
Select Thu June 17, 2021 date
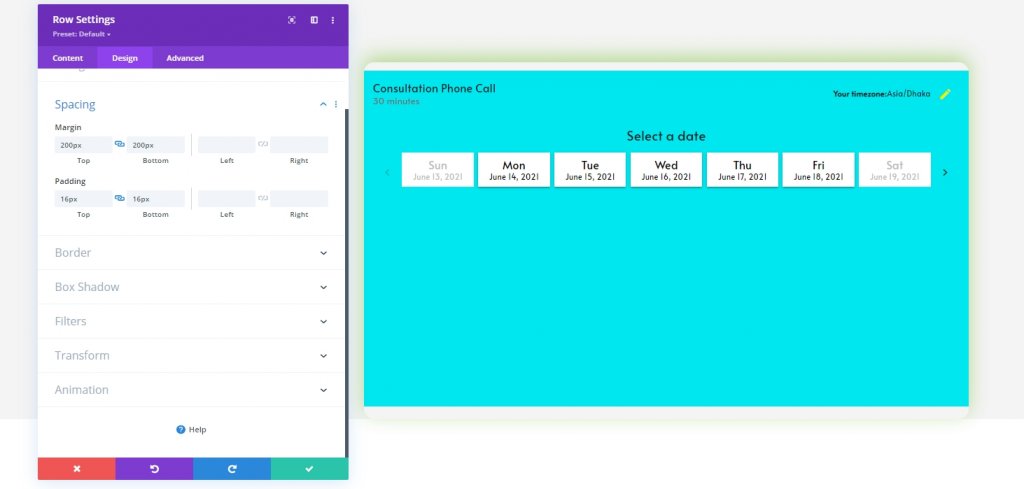click(x=743, y=170)
